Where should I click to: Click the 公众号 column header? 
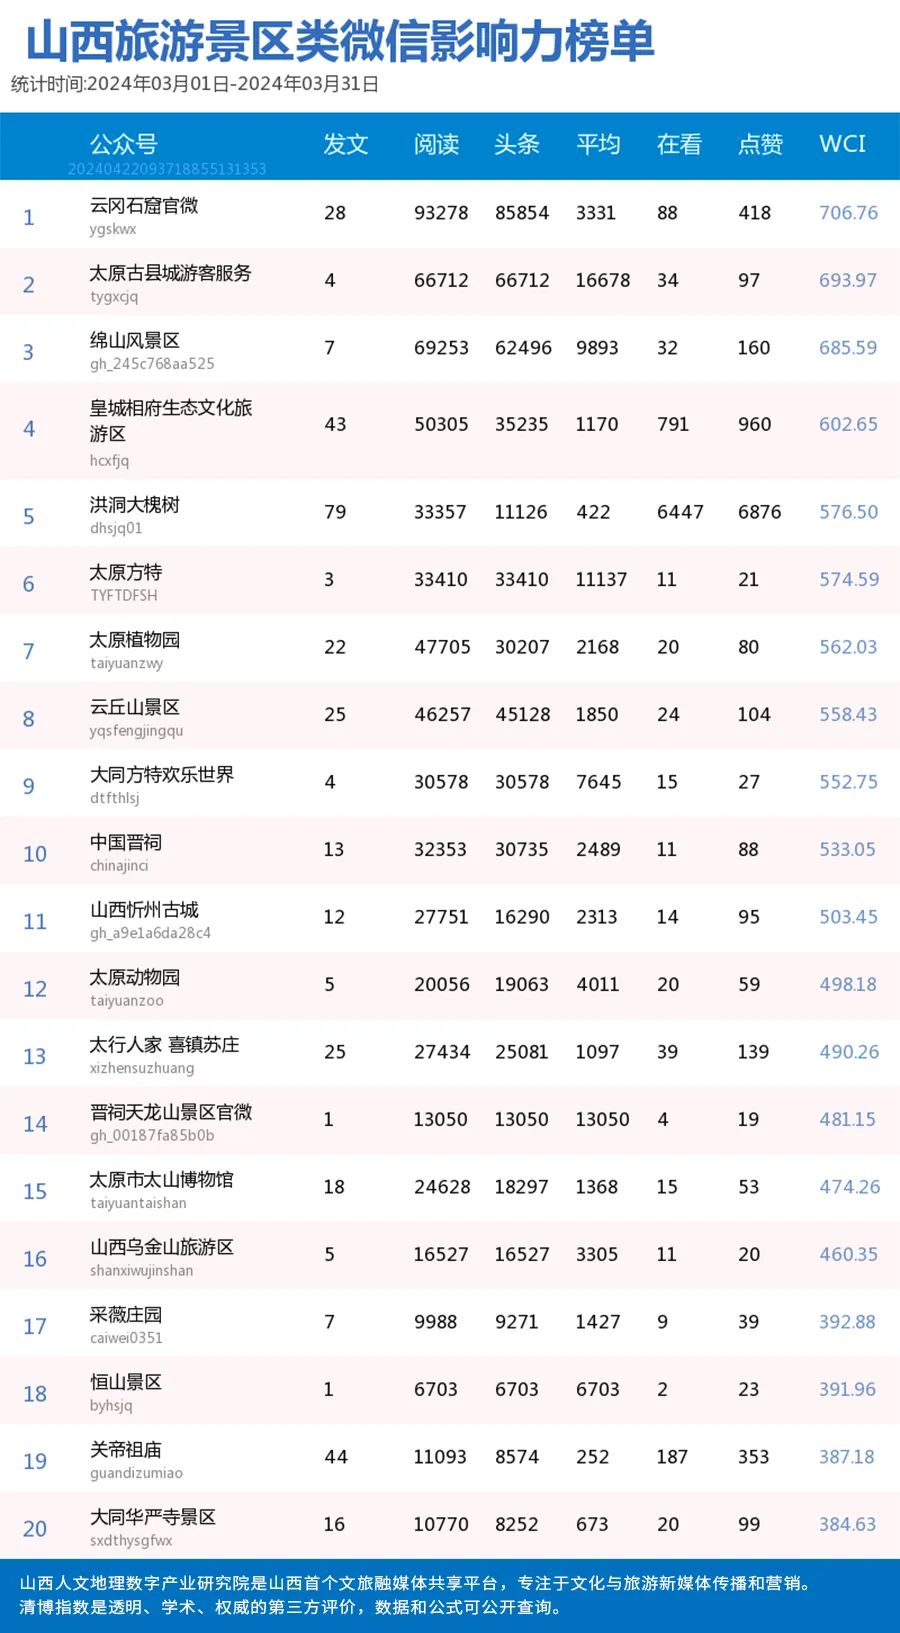point(124,144)
